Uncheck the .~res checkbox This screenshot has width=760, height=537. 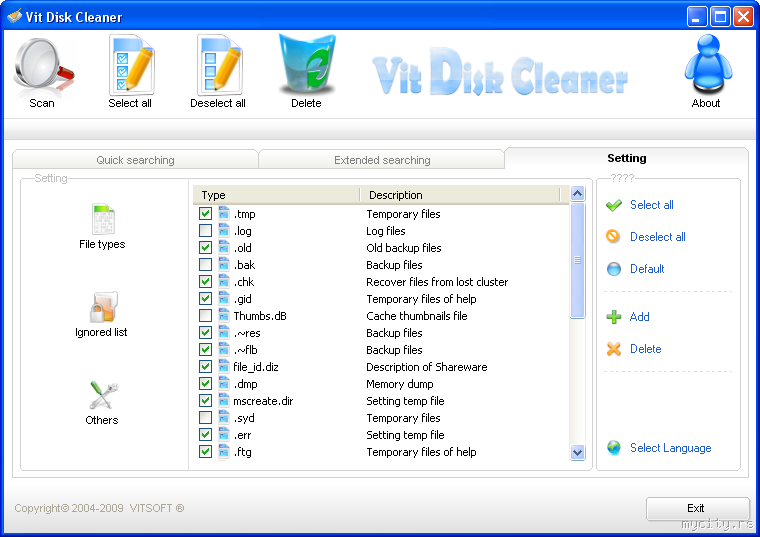coord(206,332)
